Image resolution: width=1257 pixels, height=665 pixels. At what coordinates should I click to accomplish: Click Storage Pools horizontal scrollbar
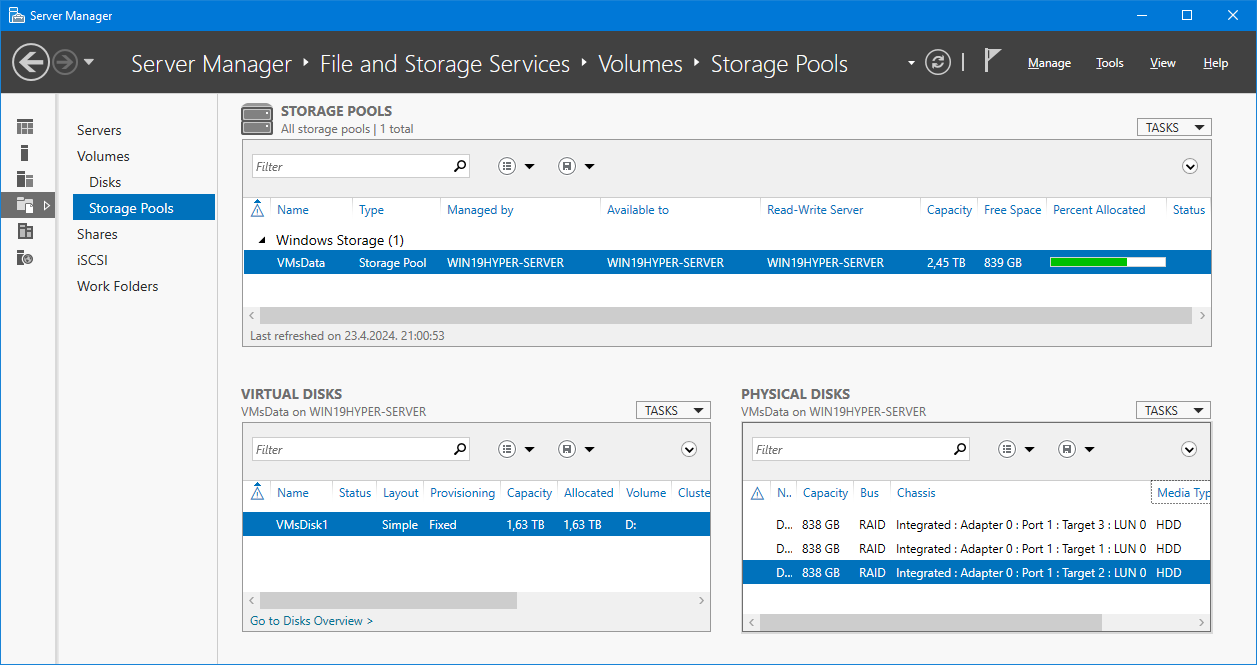(x=726, y=315)
